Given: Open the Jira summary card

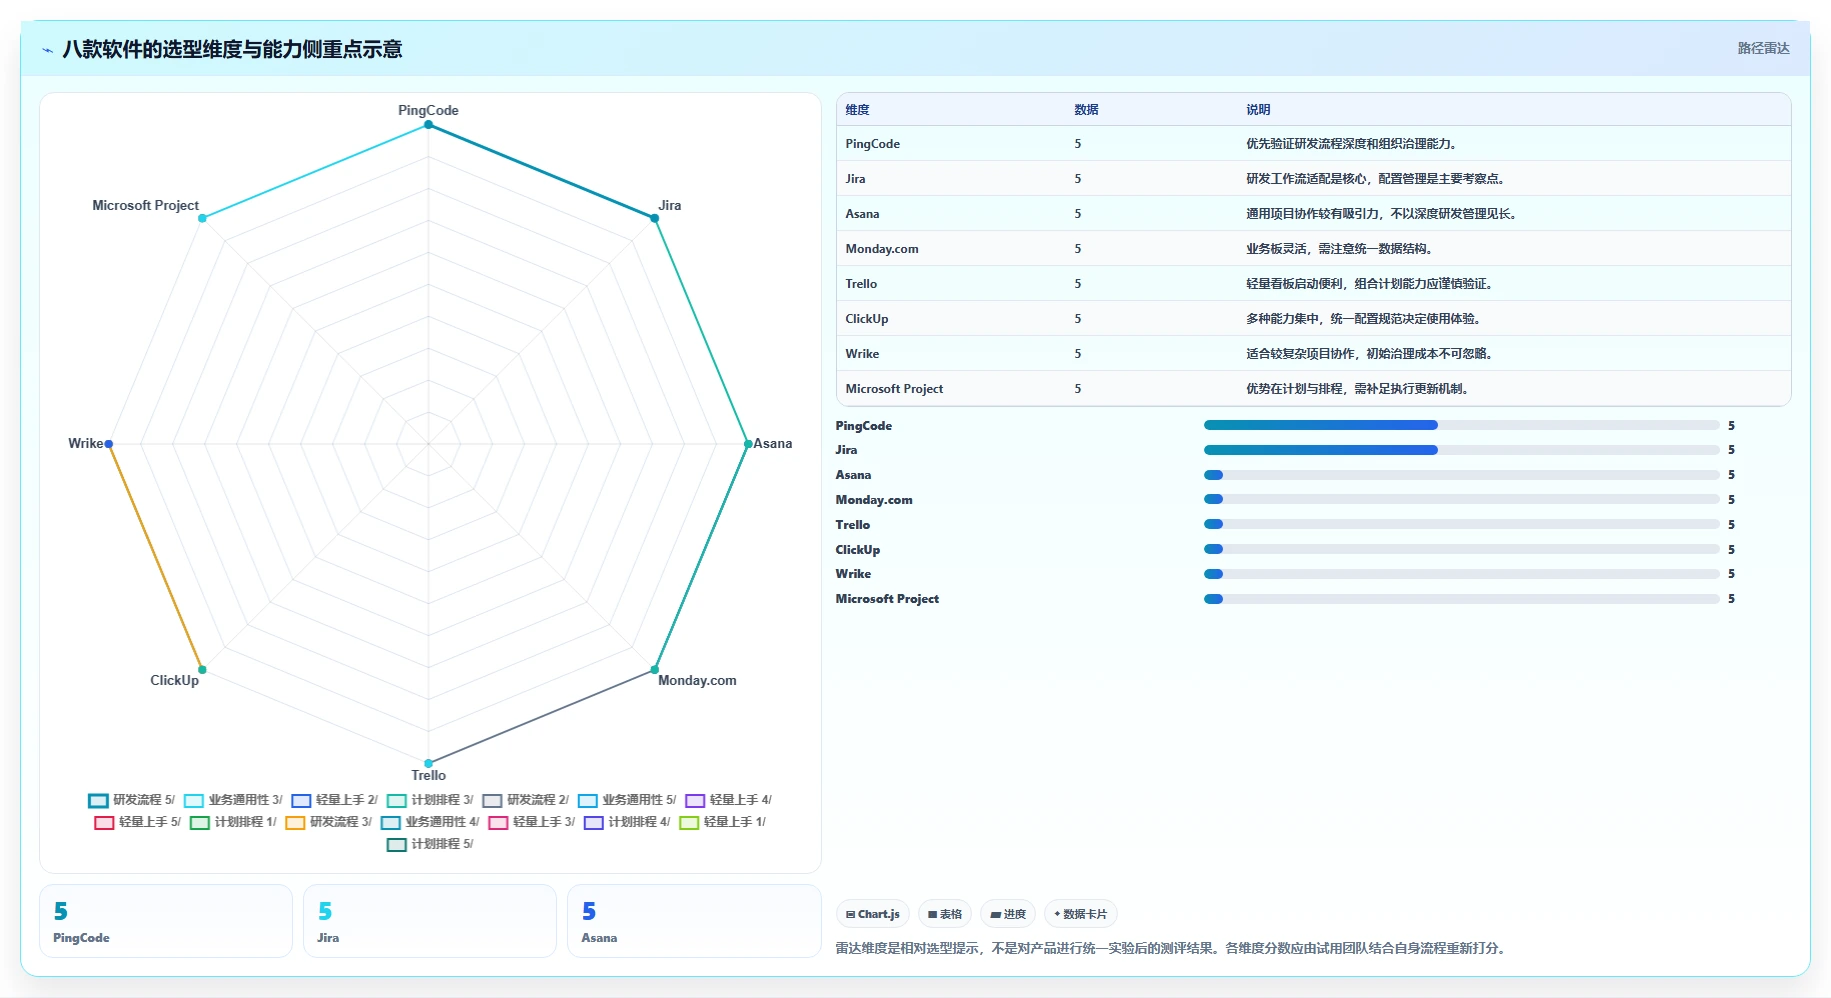Looking at the screenshot, I should coord(430,921).
